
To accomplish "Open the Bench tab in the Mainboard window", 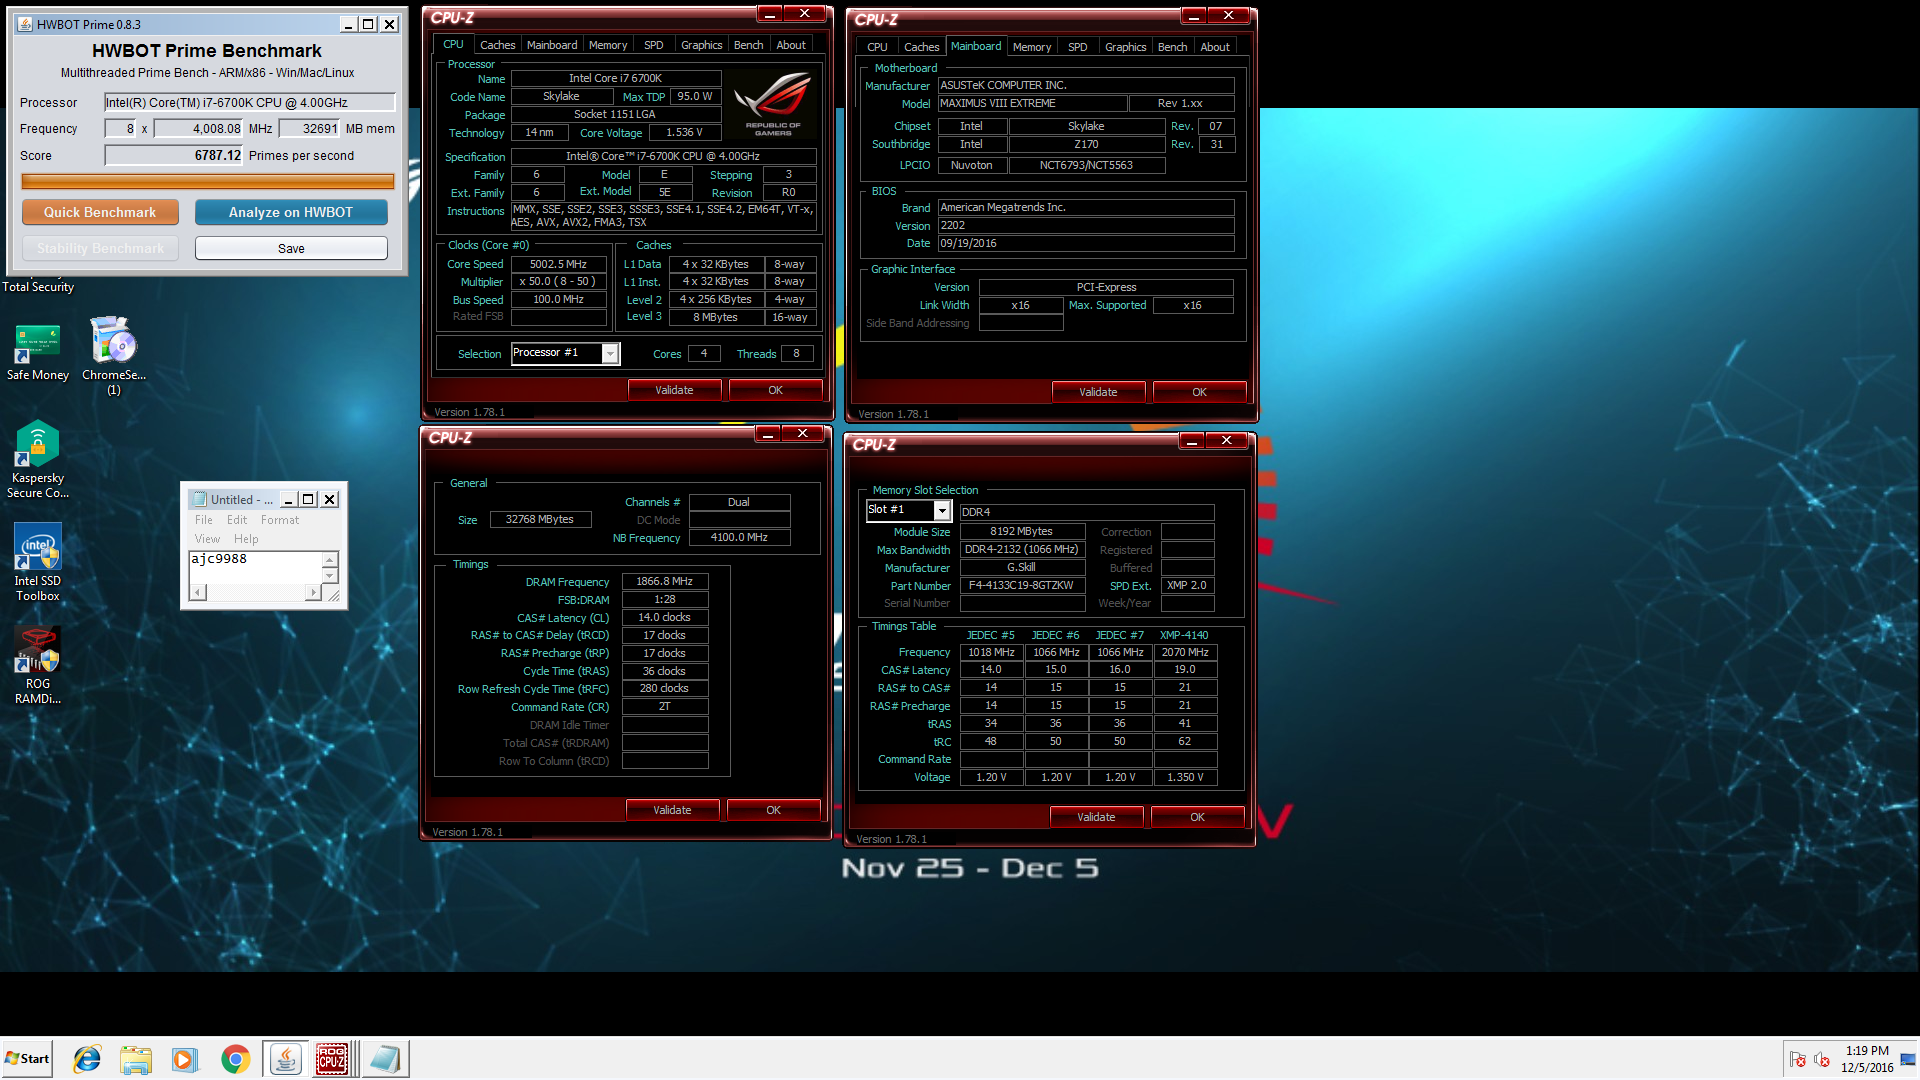I will [1172, 47].
